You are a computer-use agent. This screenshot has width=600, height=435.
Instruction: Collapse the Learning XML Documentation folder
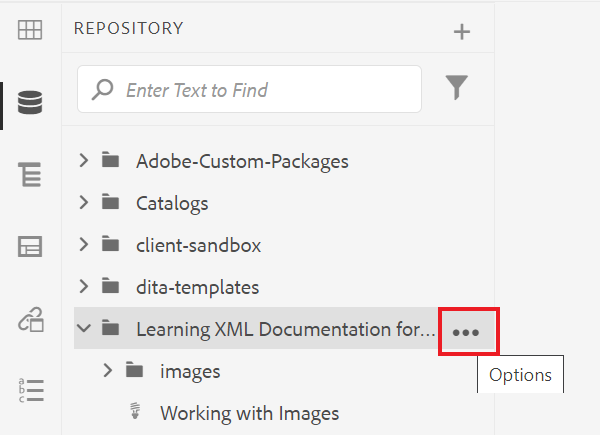tap(84, 328)
